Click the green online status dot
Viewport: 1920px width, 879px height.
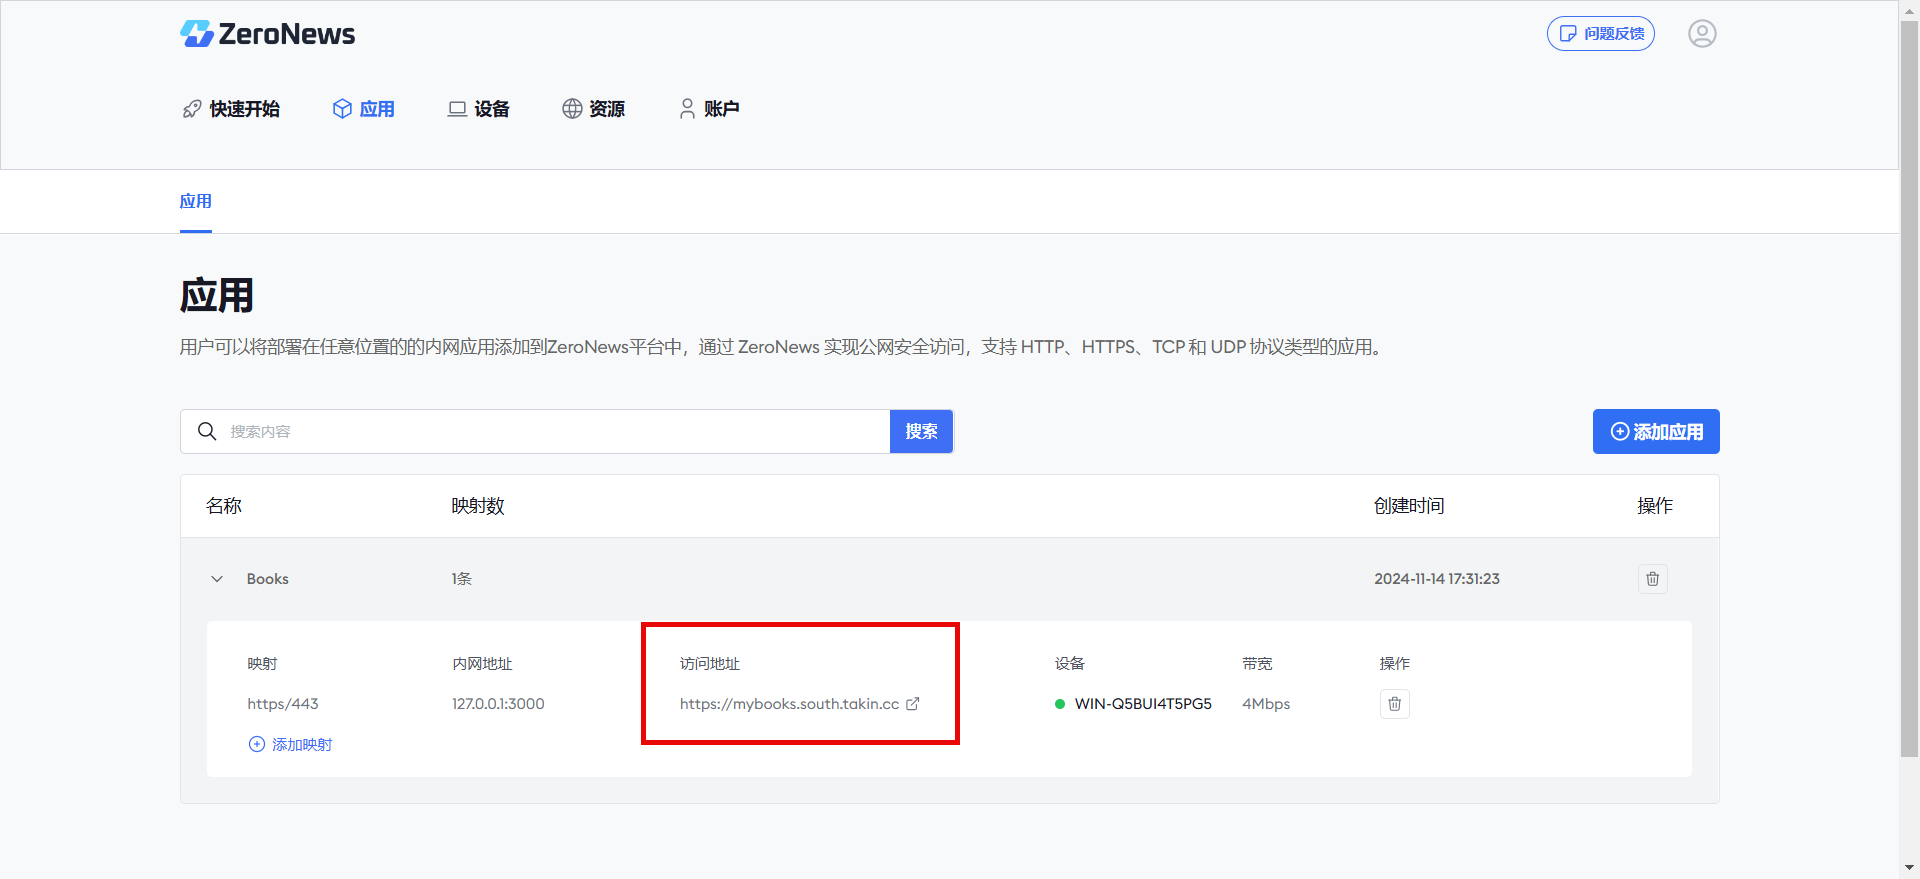pos(1060,704)
